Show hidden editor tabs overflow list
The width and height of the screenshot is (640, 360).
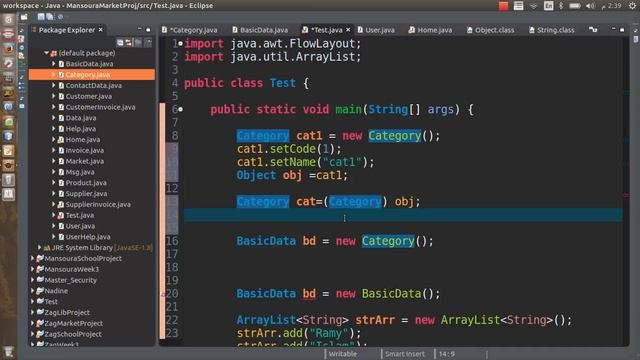point(593,30)
